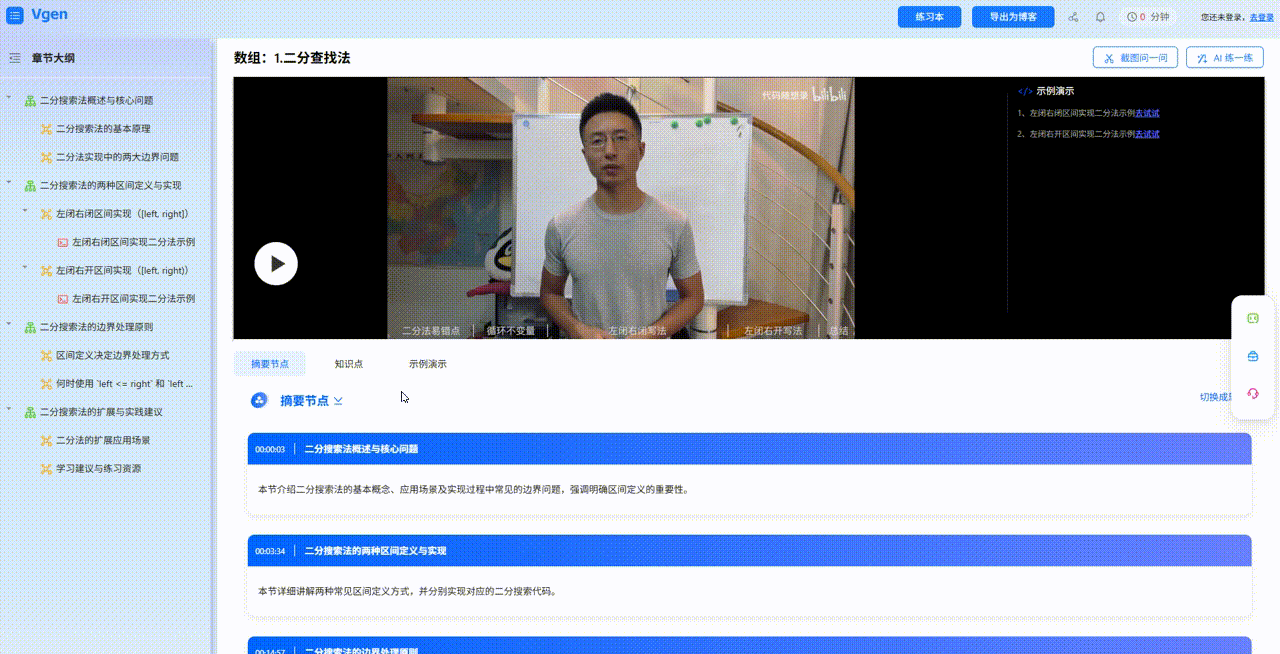Click the 章节大纲 sidebar title

coord(53,58)
